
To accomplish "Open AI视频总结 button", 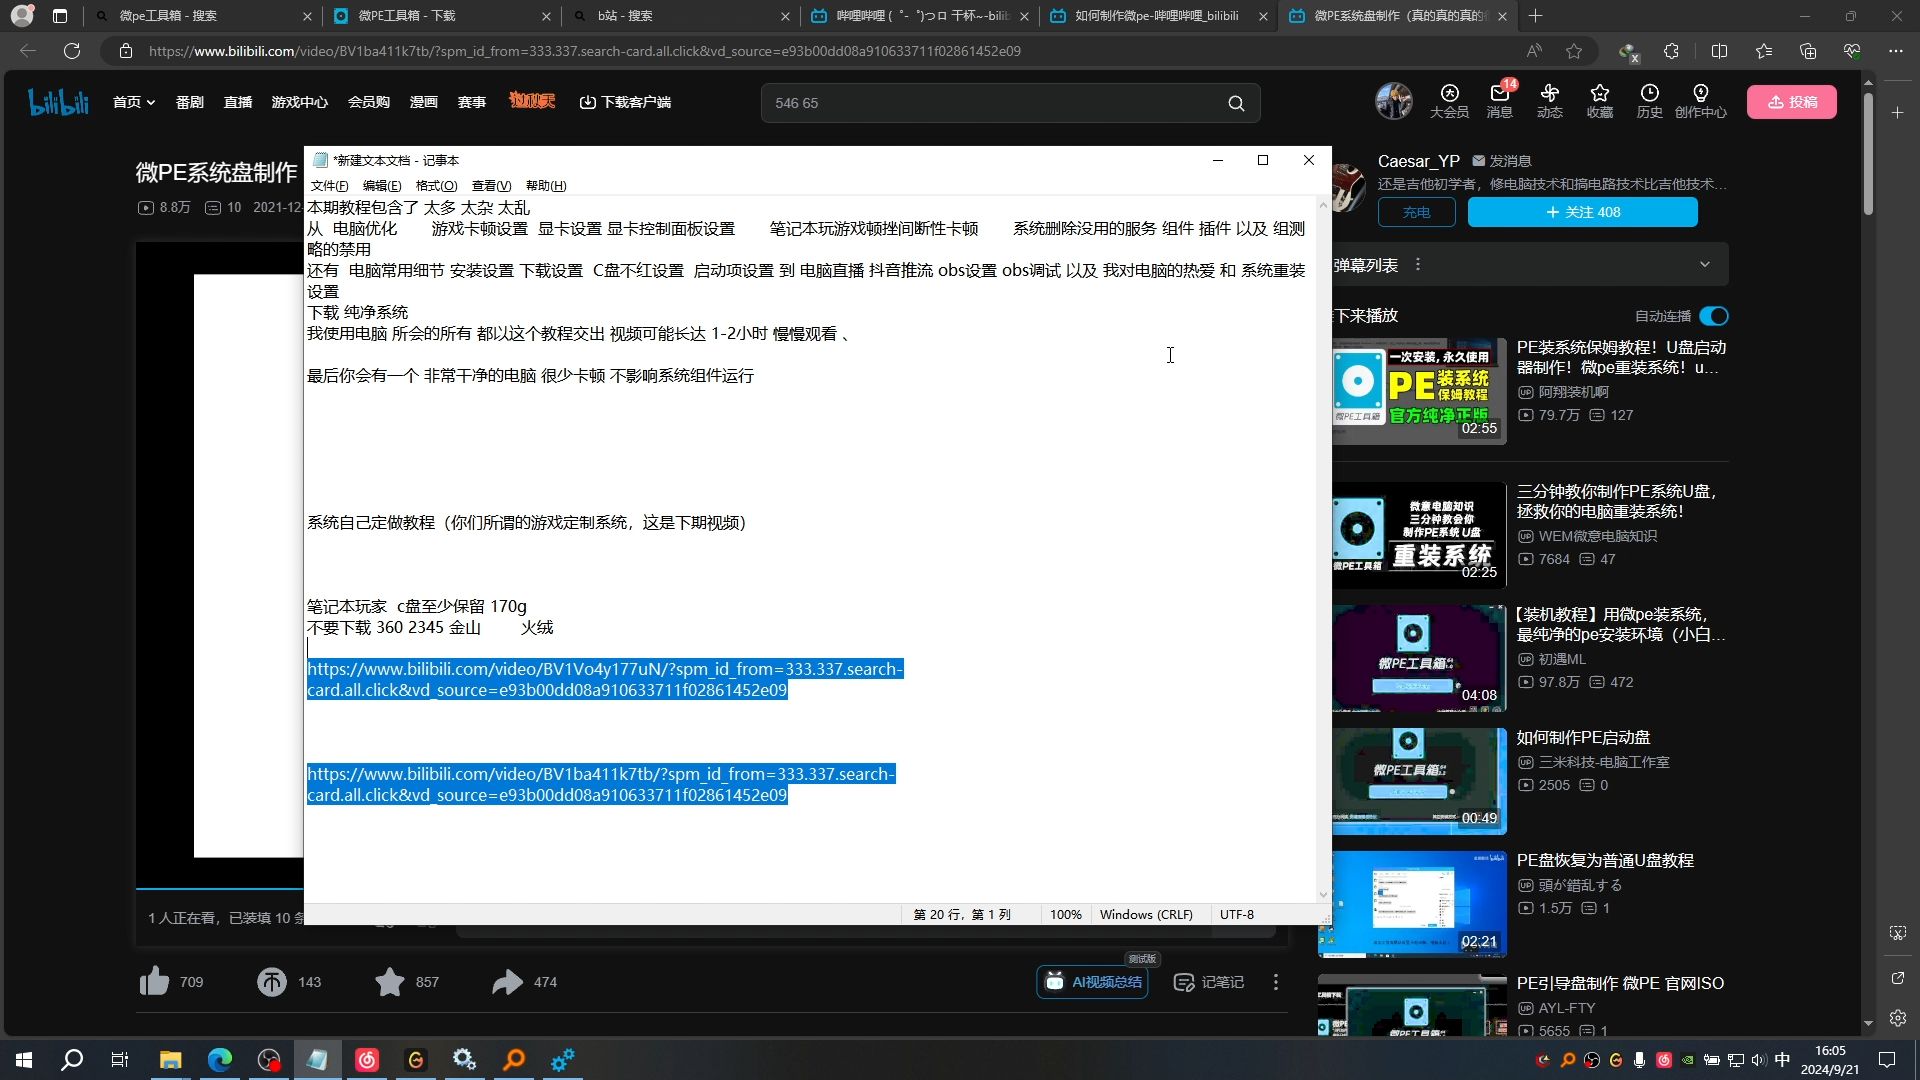I will pos(1092,982).
